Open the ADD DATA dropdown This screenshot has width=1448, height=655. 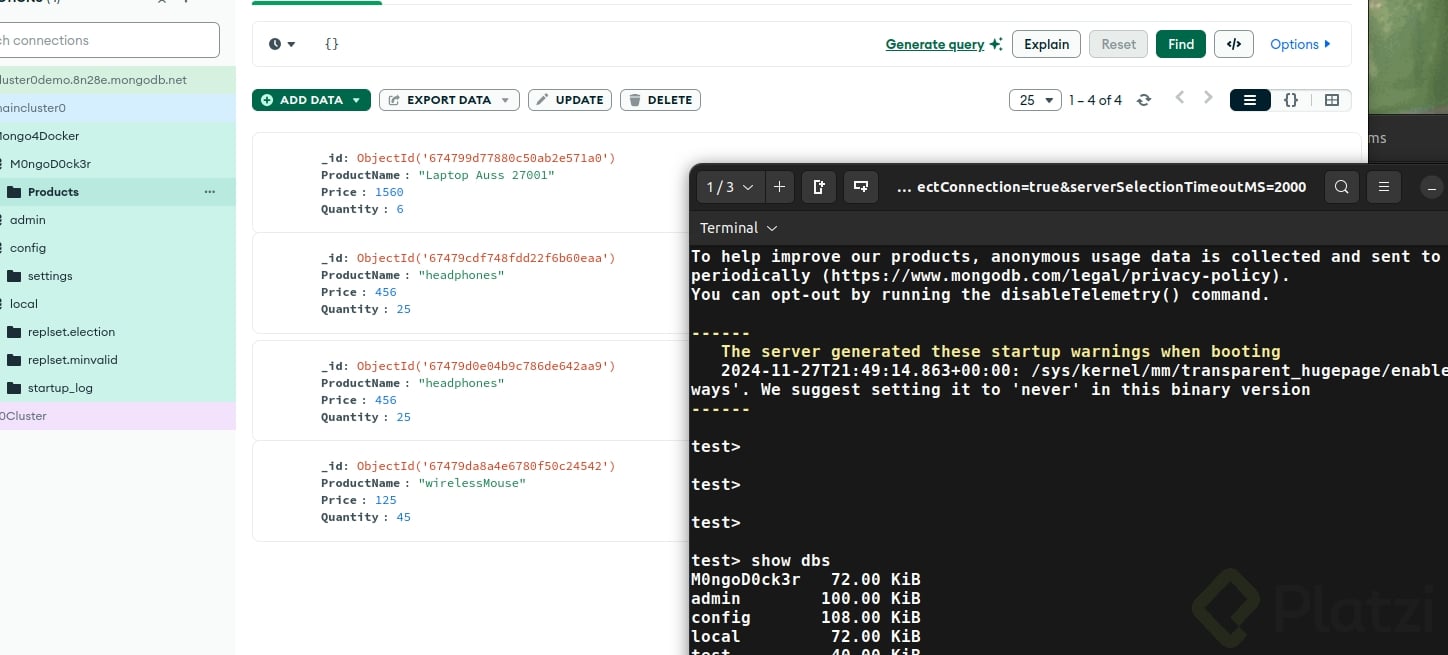pos(311,100)
